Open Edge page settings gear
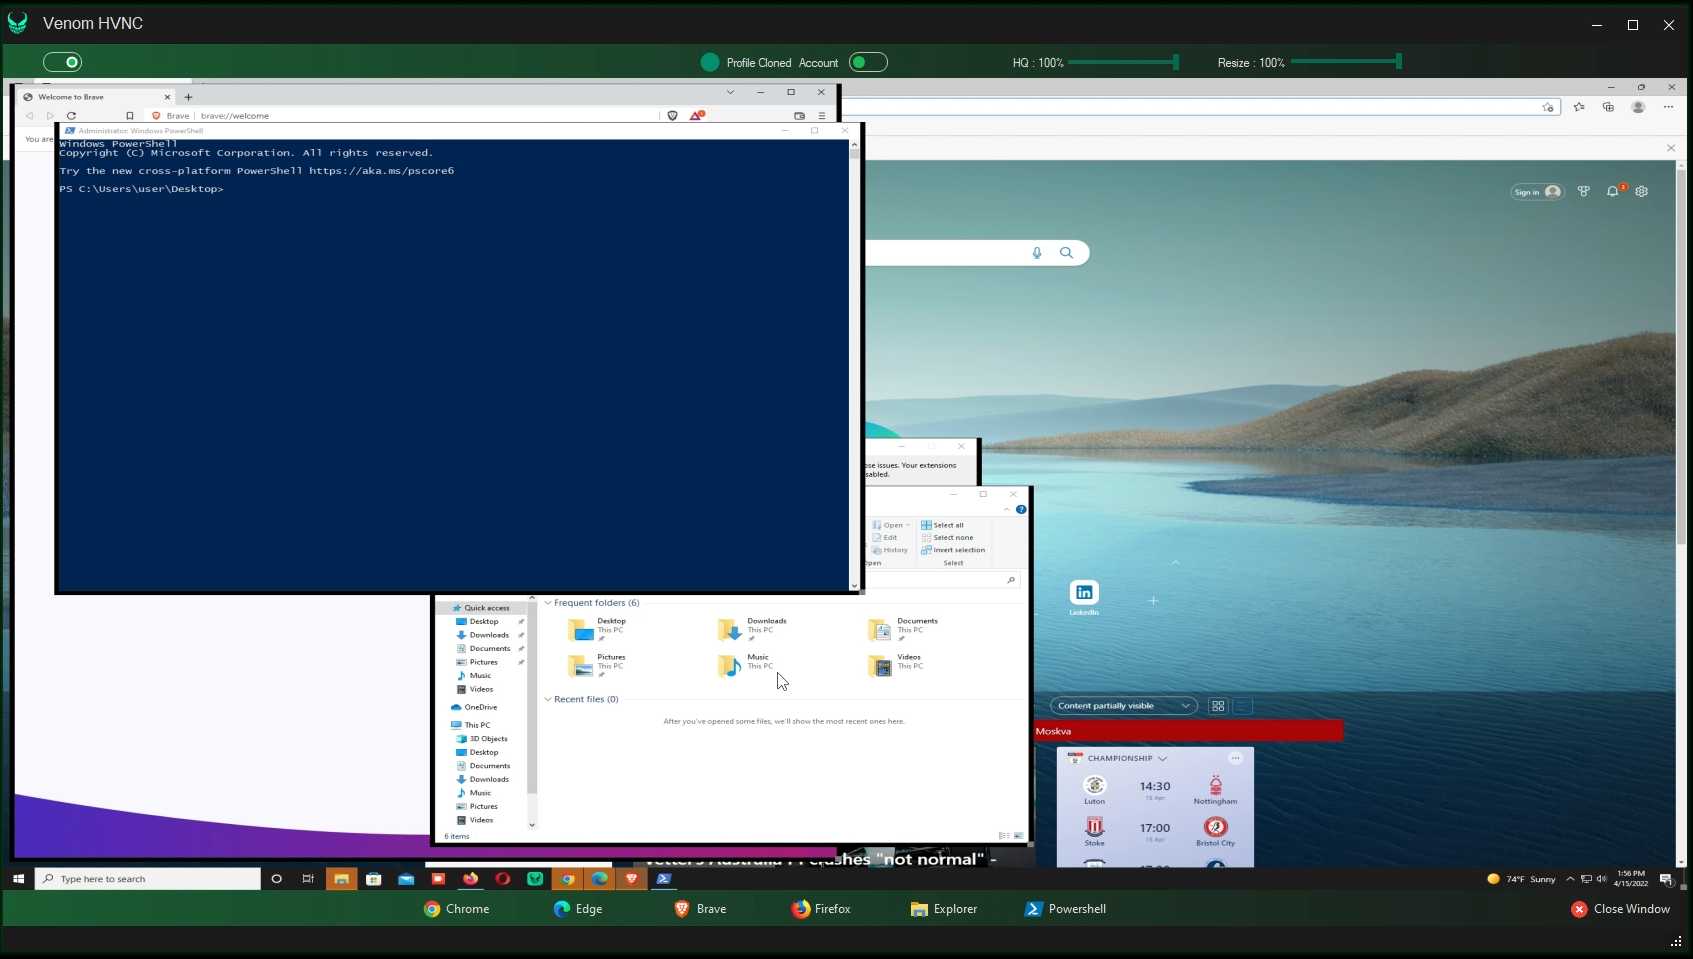Image resolution: width=1693 pixels, height=959 pixels. (1641, 191)
